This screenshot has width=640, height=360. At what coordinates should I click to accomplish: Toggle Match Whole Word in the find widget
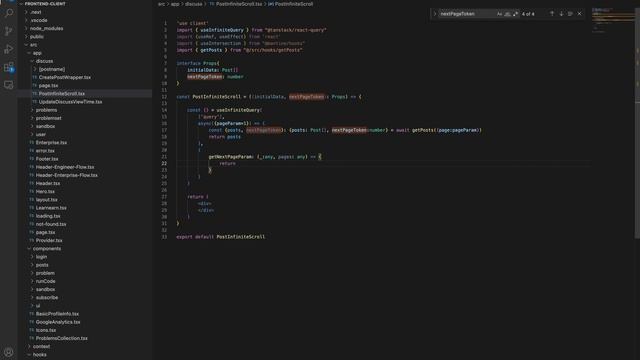tap(507, 14)
